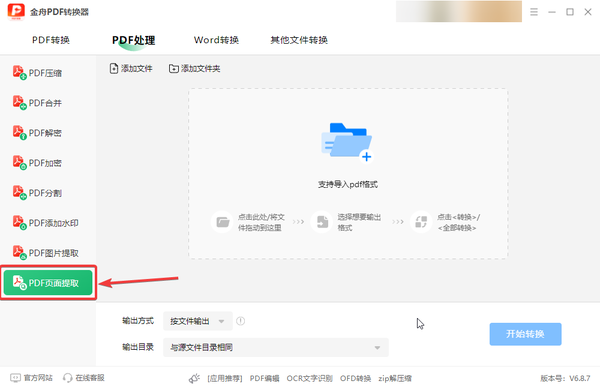The width and height of the screenshot is (600, 390).
Task: Switch to the PDF转换 tab
Action: (x=51, y=40)
